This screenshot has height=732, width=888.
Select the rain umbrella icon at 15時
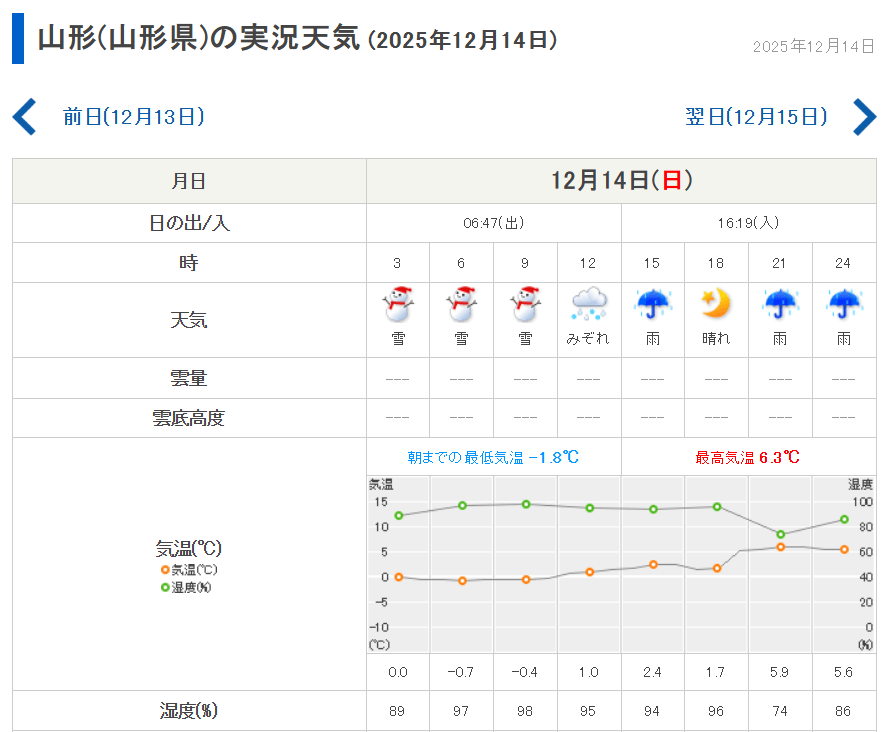pyautogui.click(x=652, y=304)
